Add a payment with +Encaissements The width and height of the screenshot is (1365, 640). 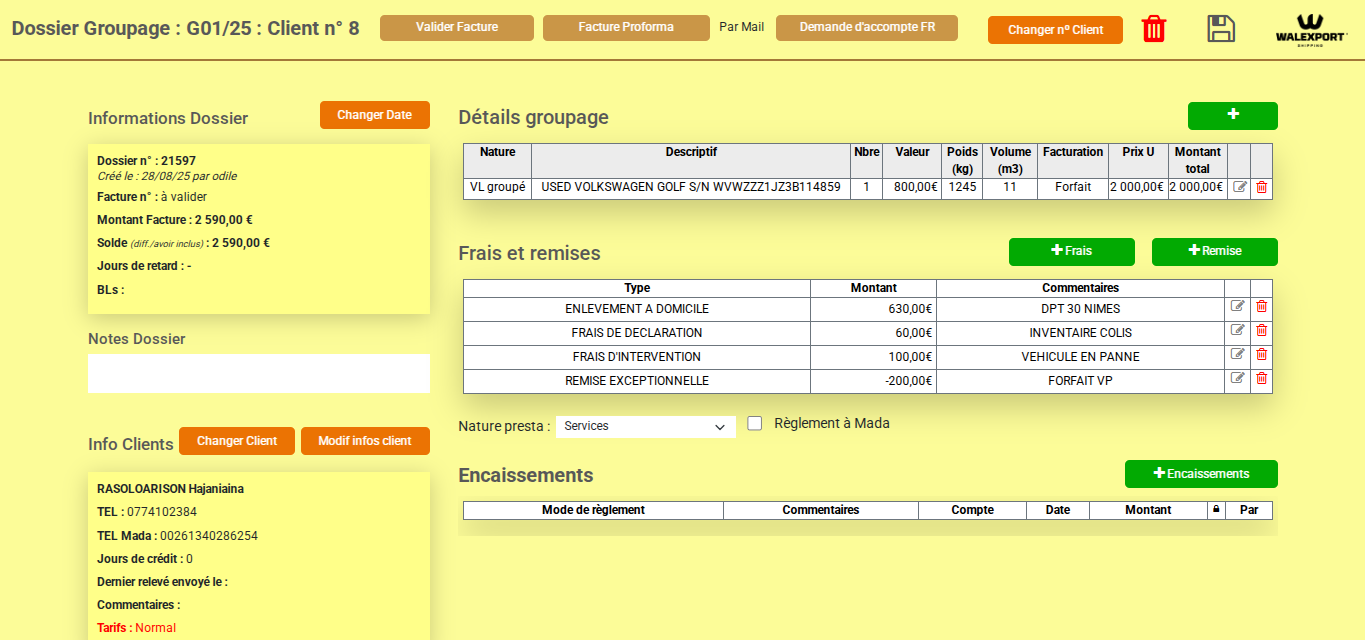coord(1200,473)
